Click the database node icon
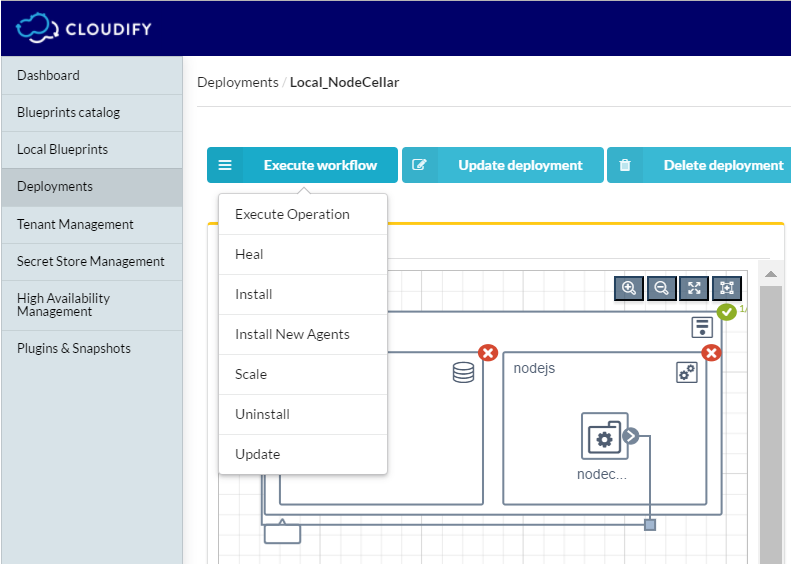This screenshot has width=791, height=564. click(463, 373)
